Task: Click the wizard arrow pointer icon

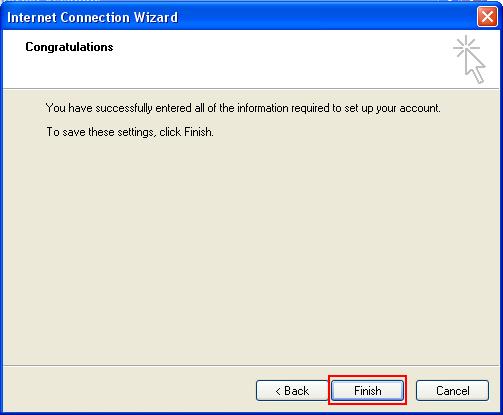Action: (475, 67)
